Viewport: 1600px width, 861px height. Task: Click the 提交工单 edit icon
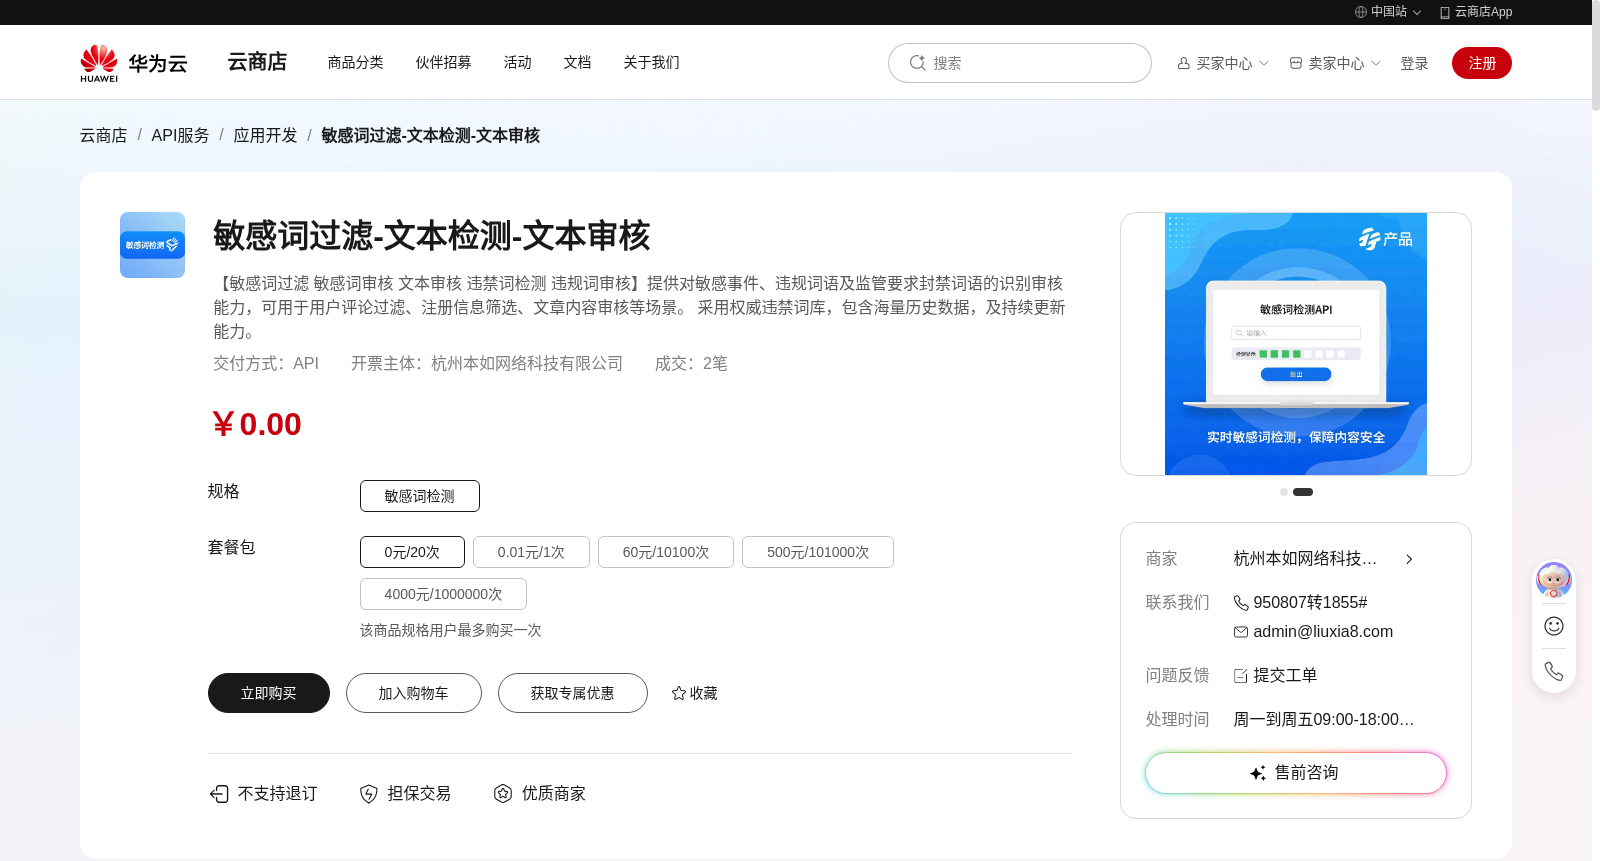1241,676
